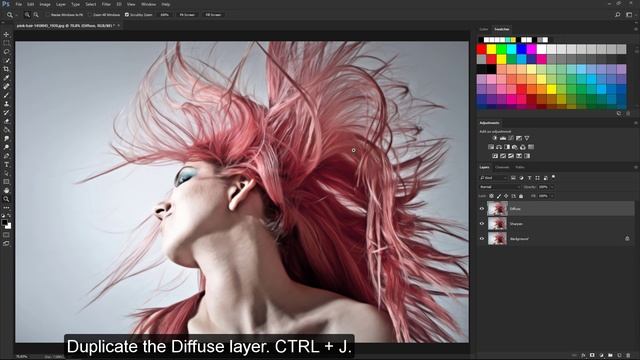Click the Zoom Out option icon

(36, 15)
